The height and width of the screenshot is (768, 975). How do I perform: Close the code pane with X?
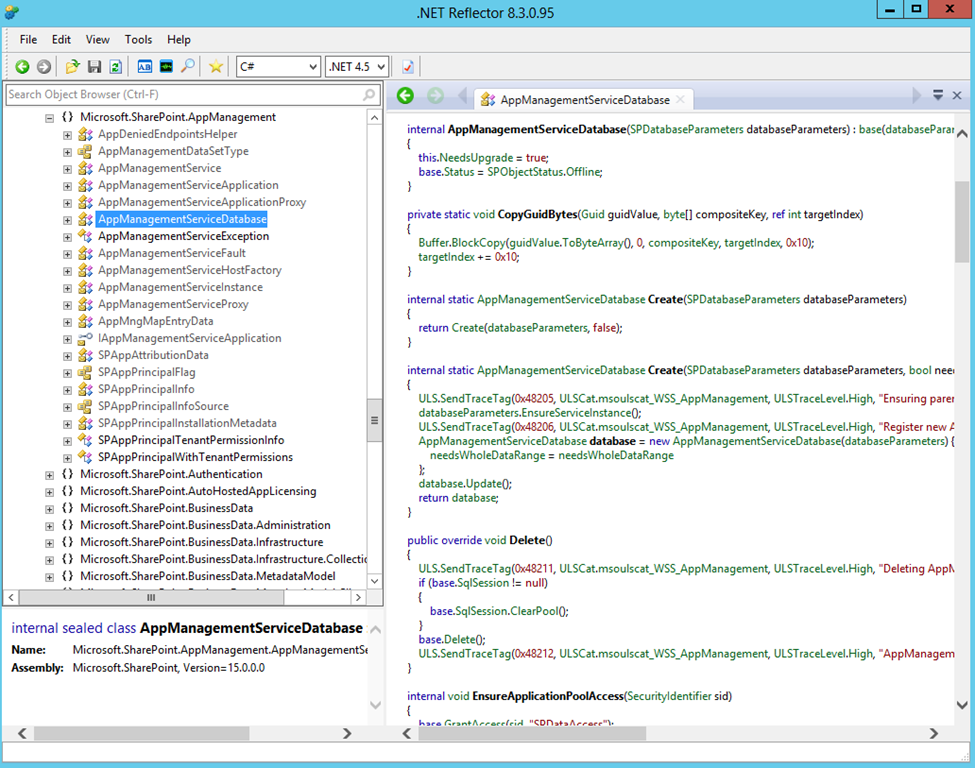pyautogui.click(x=957, y=95)
